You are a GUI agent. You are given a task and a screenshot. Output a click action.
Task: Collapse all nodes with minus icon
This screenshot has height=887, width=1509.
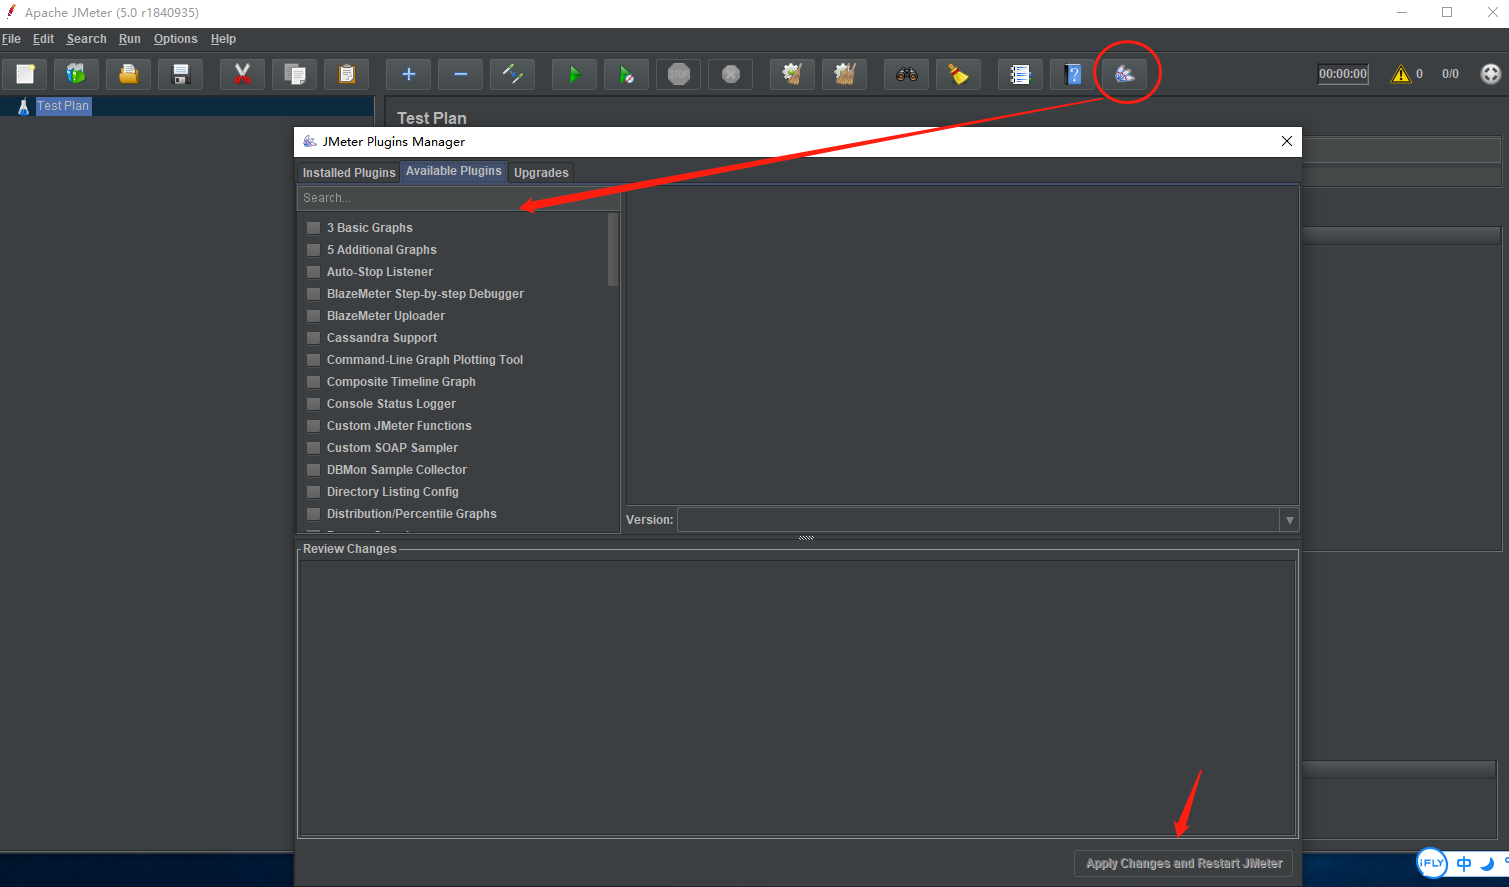[460, 74]
